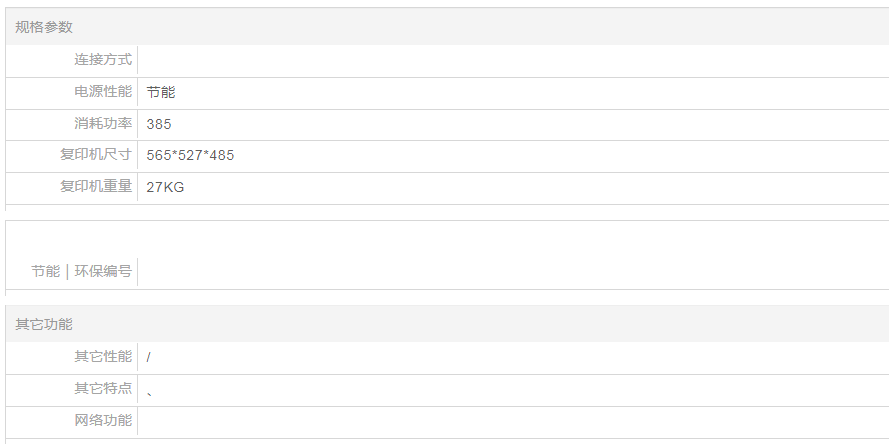This screenshot has height=445, width=893.
Task: Click the slash value beside 其它性能
Action: pyautogui.click(x=149, y=357)
